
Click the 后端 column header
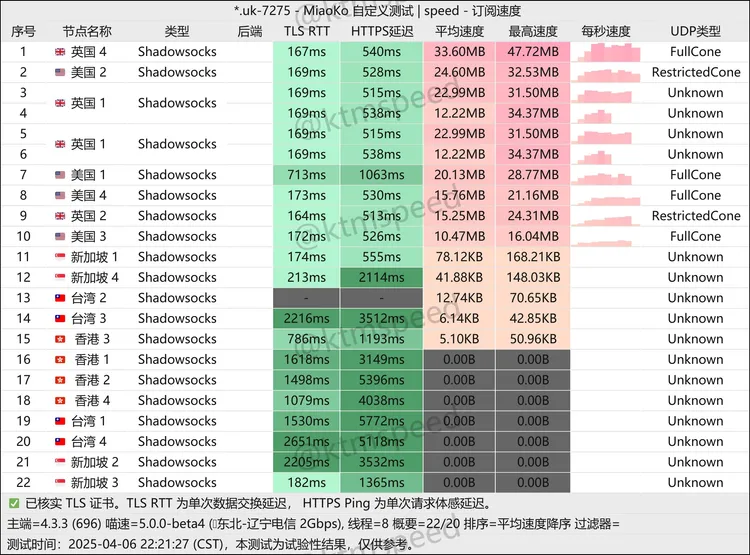[x=250, y=32]
